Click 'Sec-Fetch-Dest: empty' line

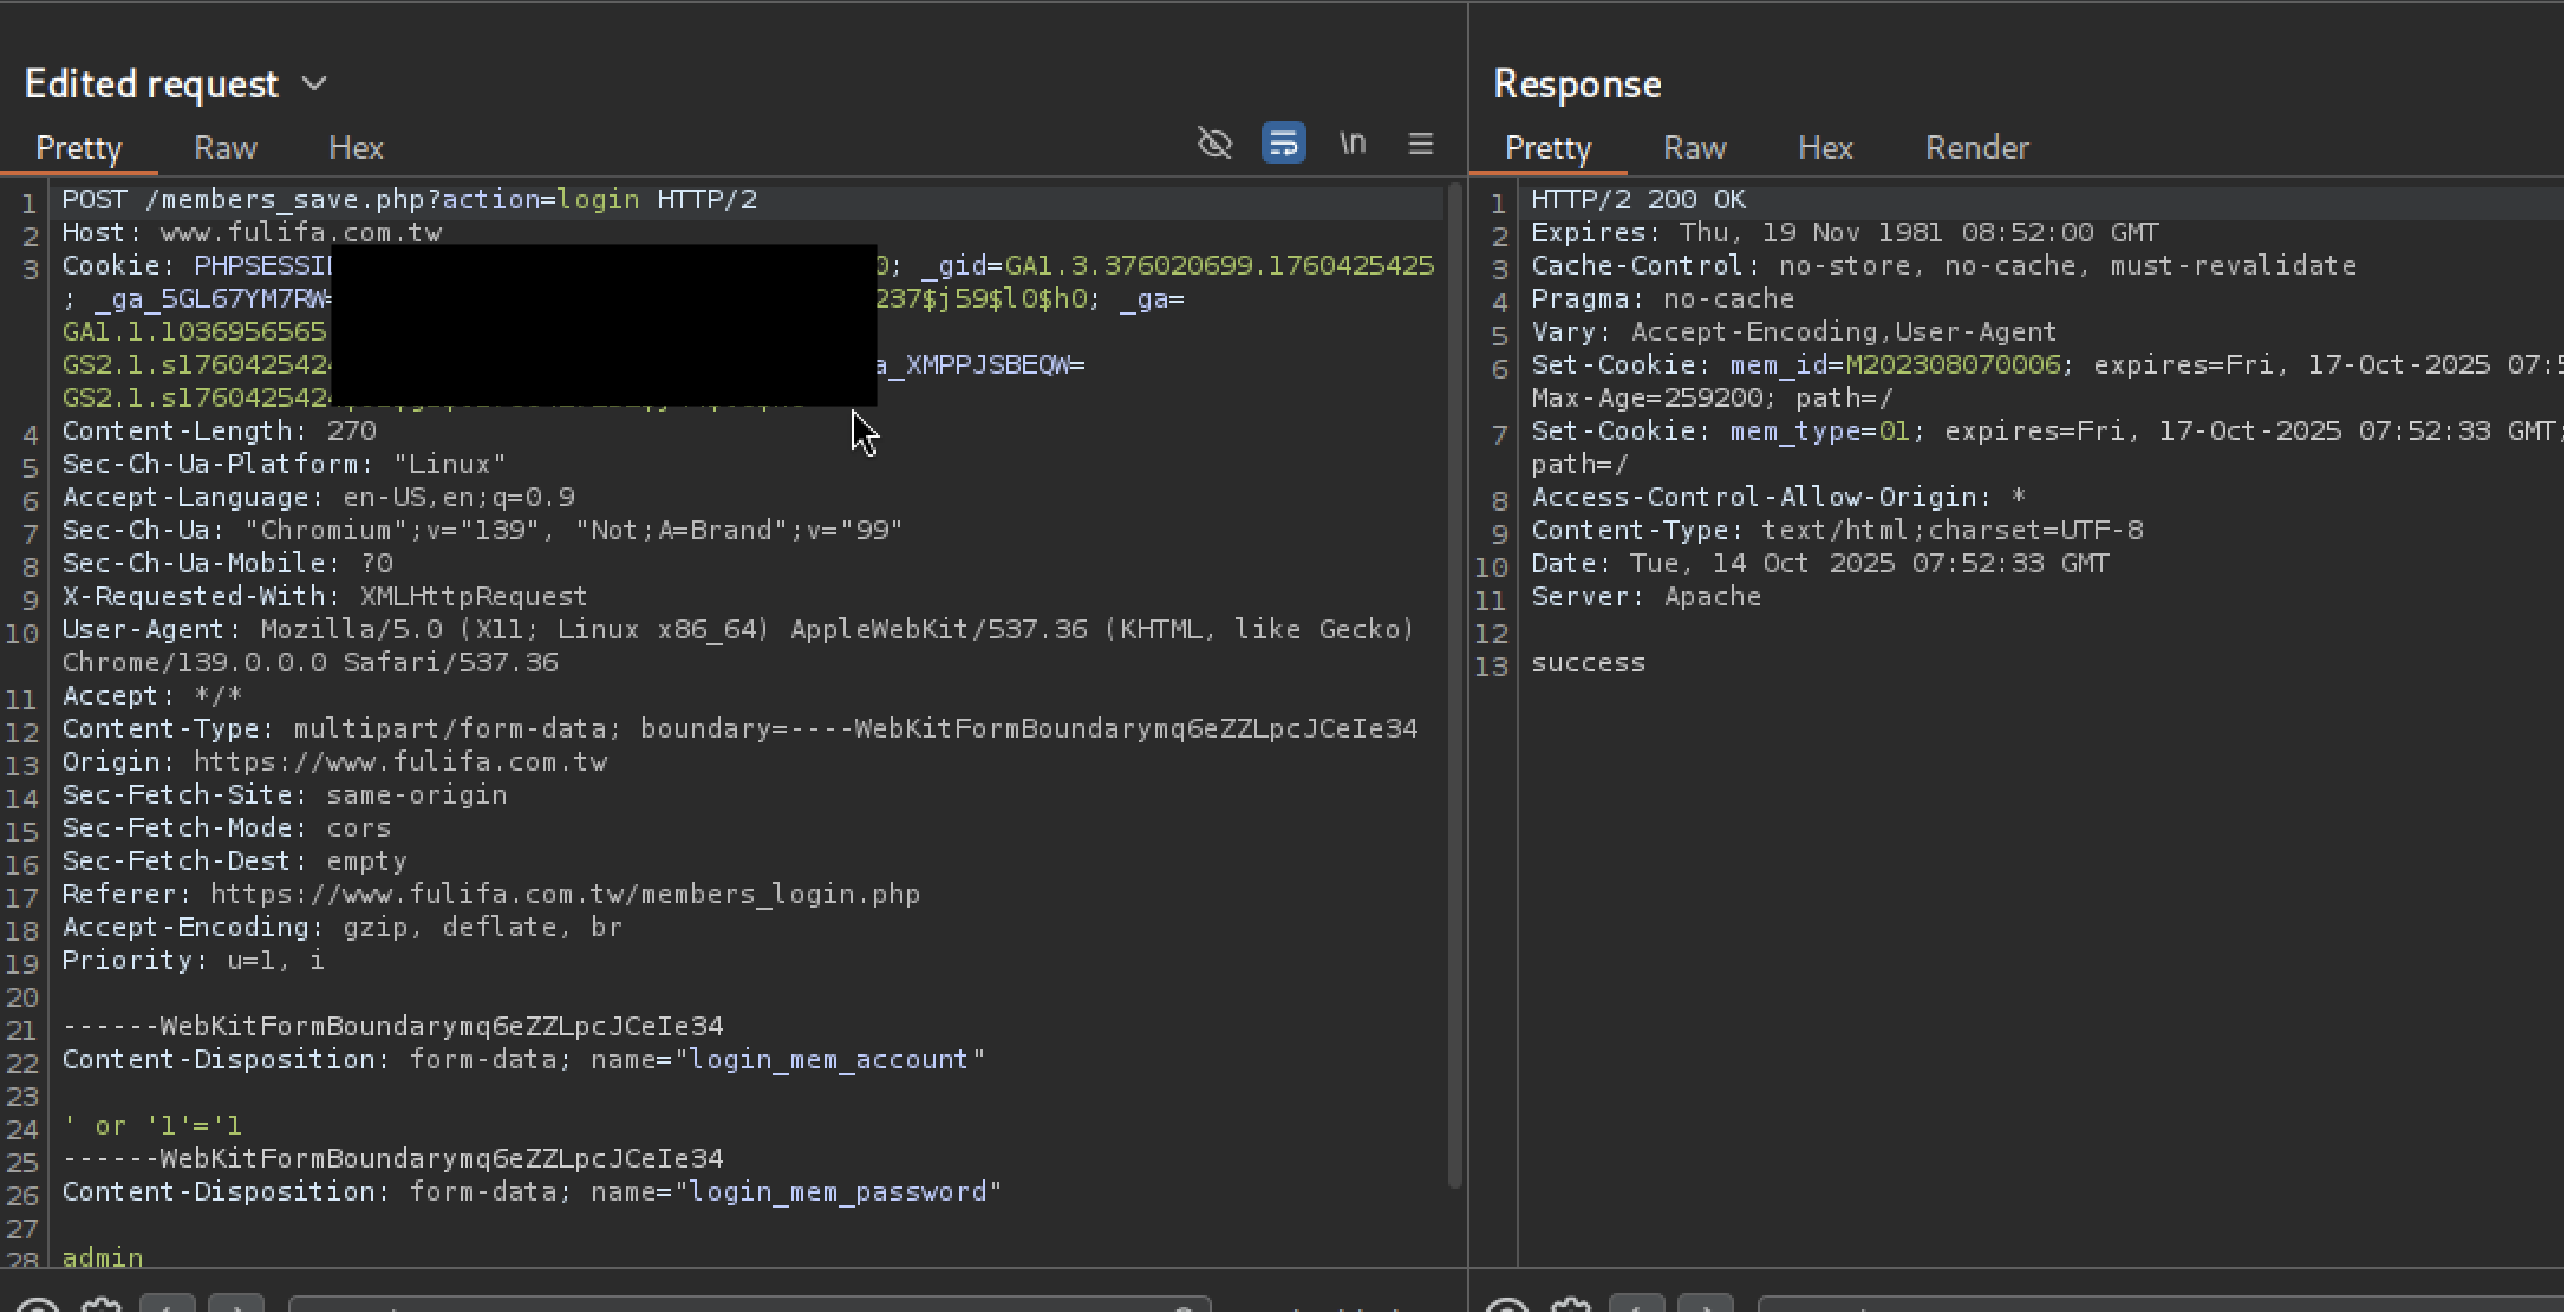(x=234, y=860)
